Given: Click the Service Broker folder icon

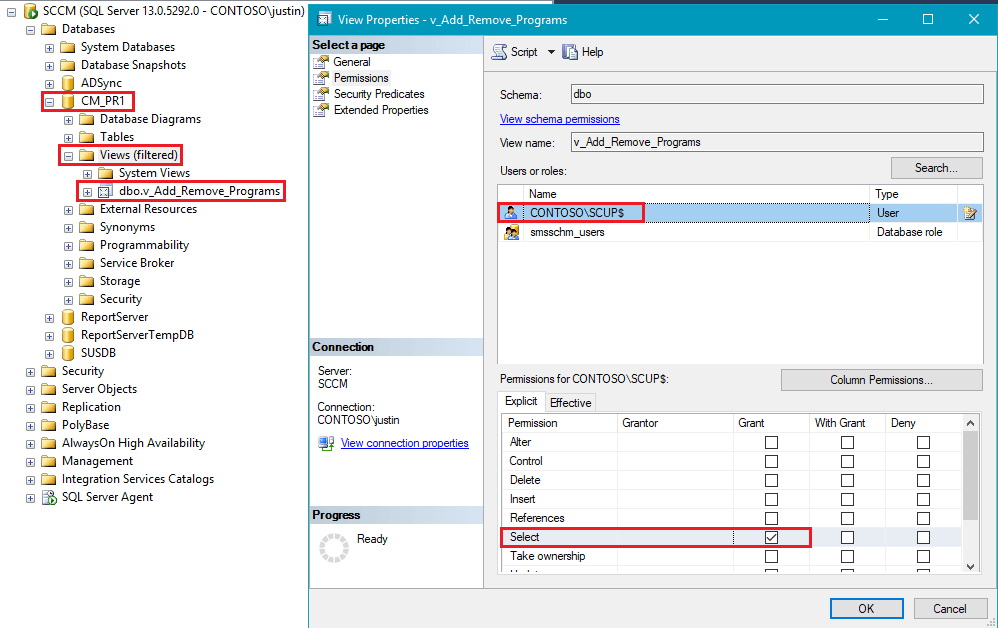Looking at the screenshot, I should [87, 263].
